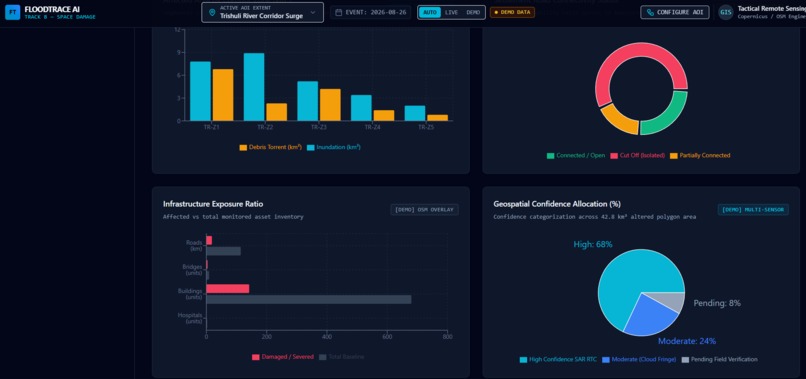The height and width of the screenshot is (379, 806).
Task: Toggle the Partially Connected legend entry
Action: (700, 155)
